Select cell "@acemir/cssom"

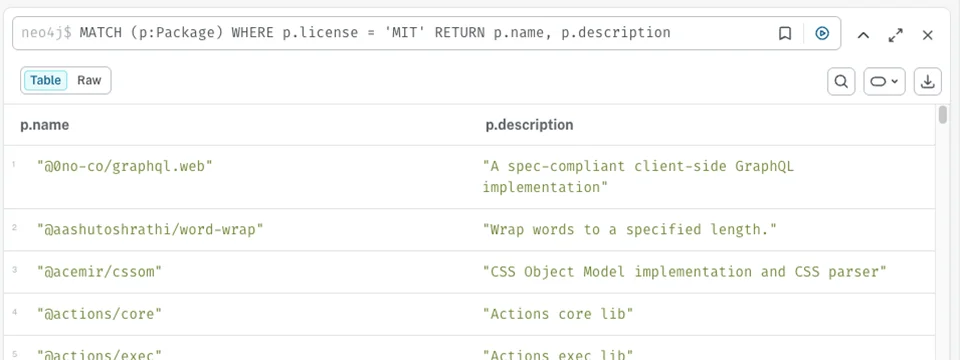click(x=99, y=272)
